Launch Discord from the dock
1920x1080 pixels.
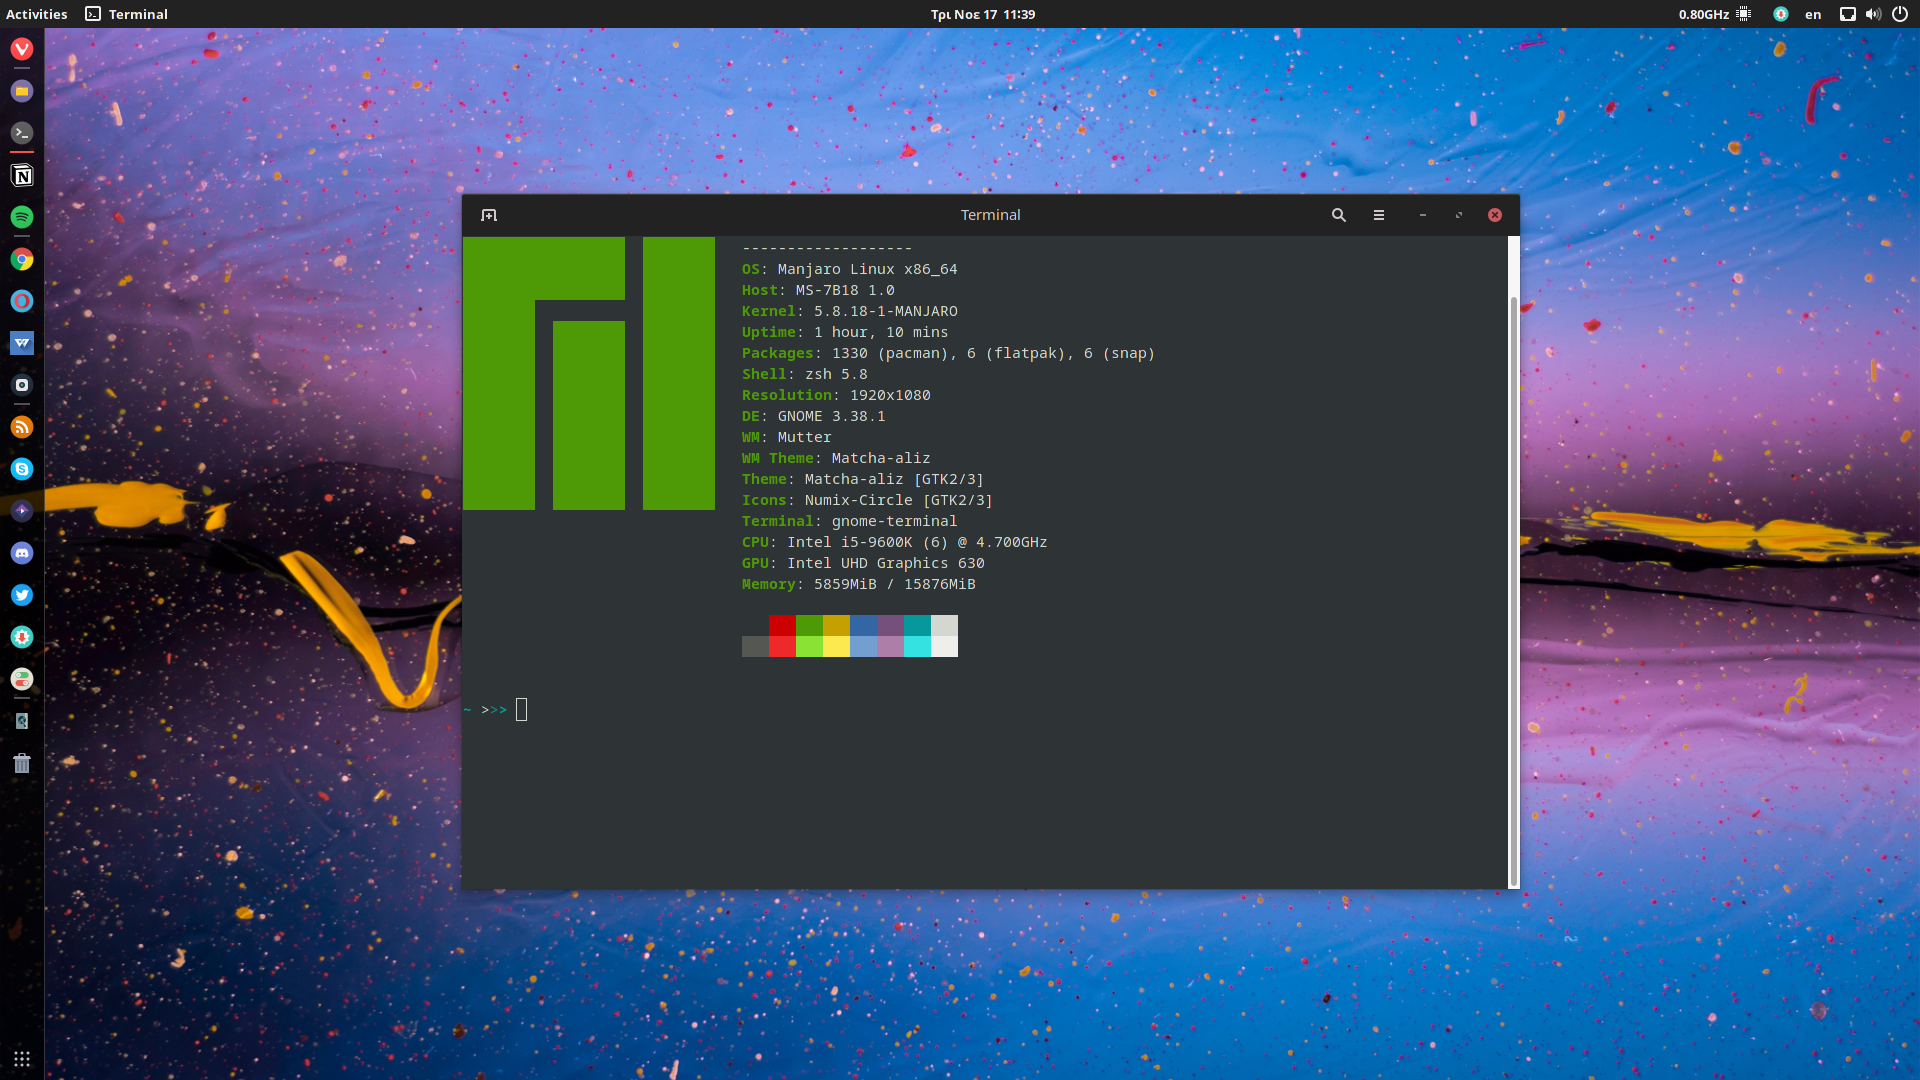click(x=22, y=553)
